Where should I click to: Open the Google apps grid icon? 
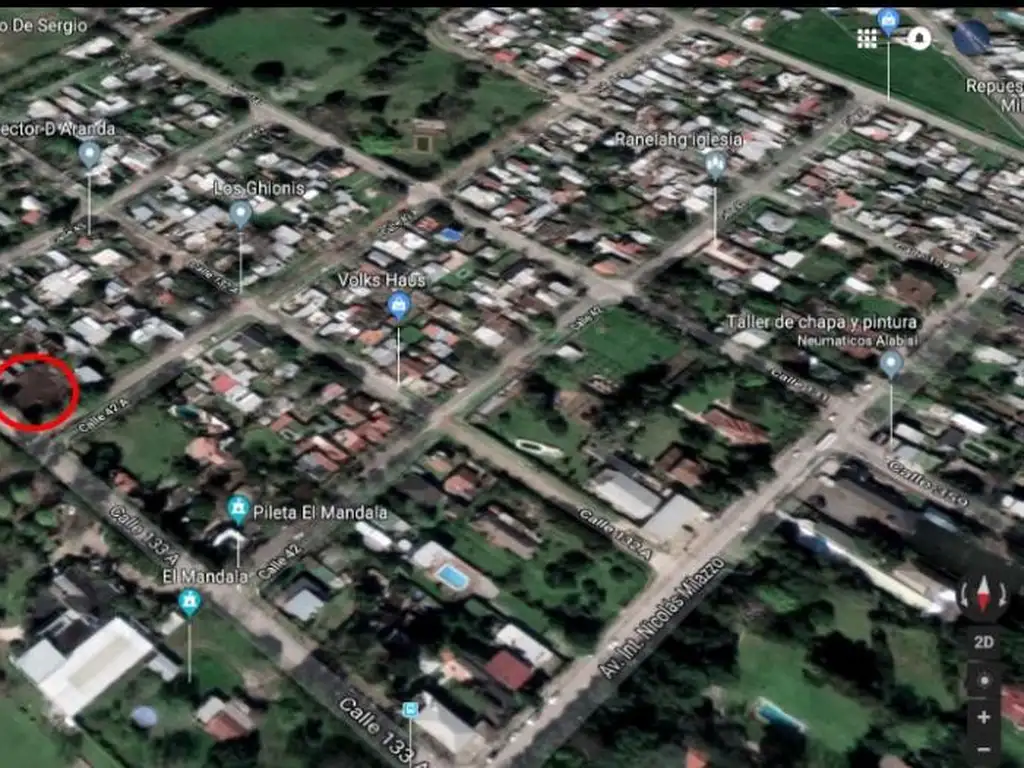click(867, 38)
